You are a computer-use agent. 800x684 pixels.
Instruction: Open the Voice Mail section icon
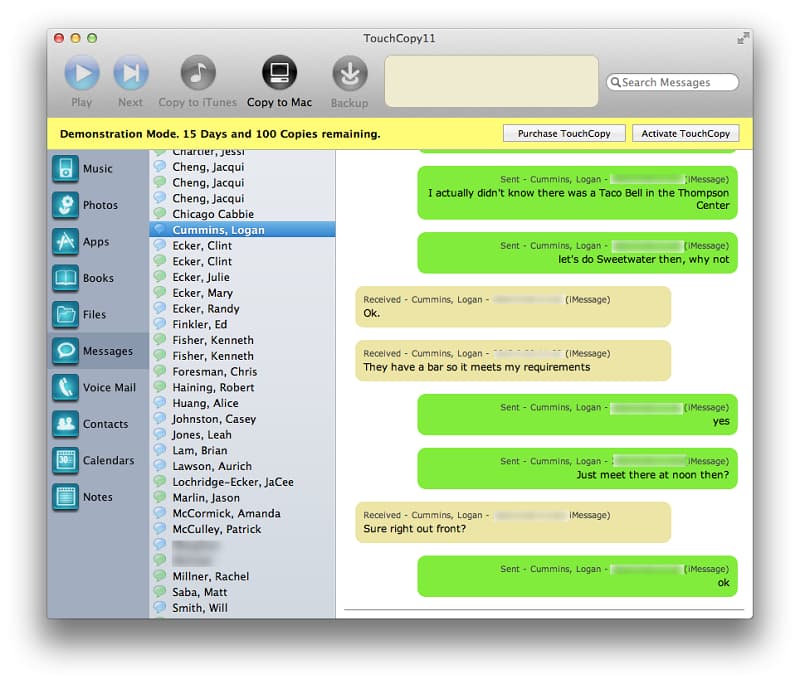(65, 388)
